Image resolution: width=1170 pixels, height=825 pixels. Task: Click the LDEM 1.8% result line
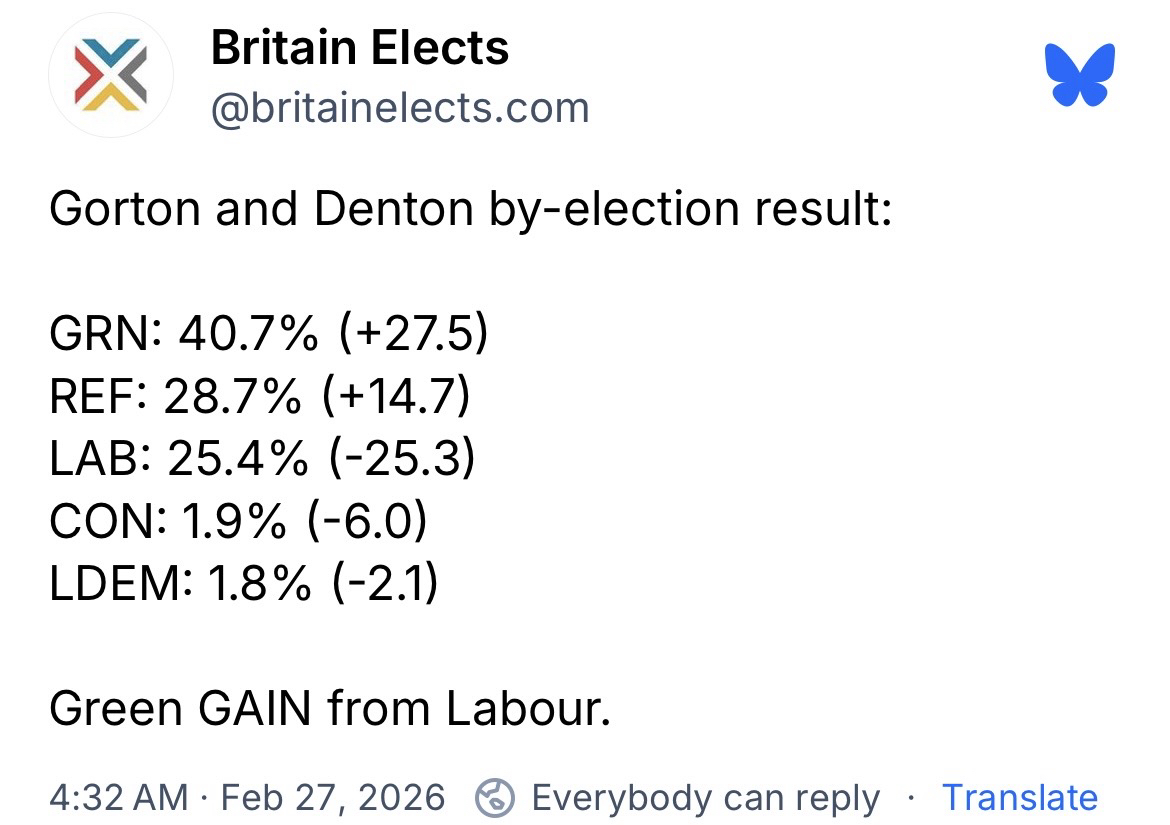click(244, 583)
